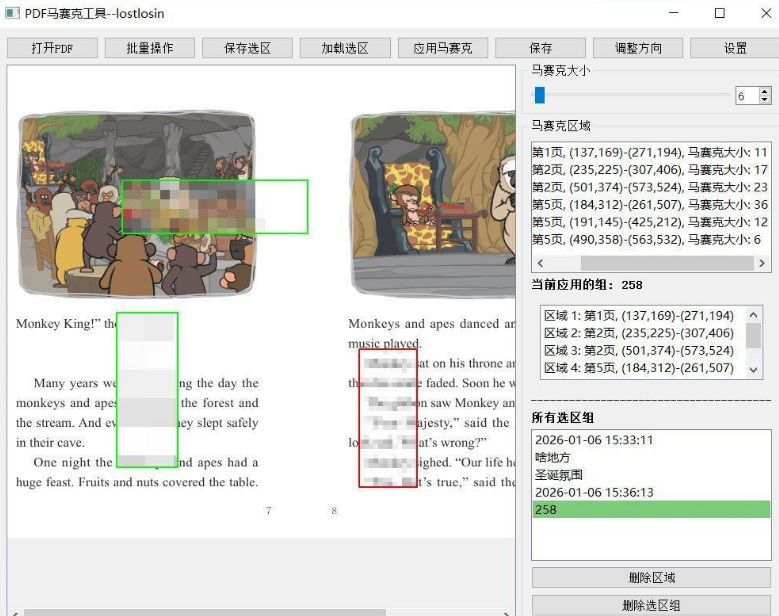Click the mosaic size value field showing 6

747,95
